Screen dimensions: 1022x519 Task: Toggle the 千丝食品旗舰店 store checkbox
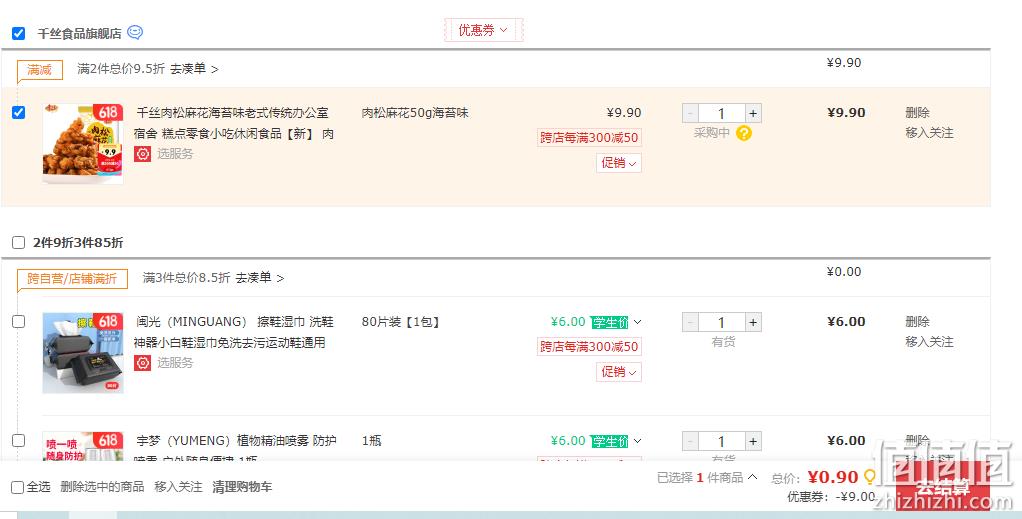18,33
